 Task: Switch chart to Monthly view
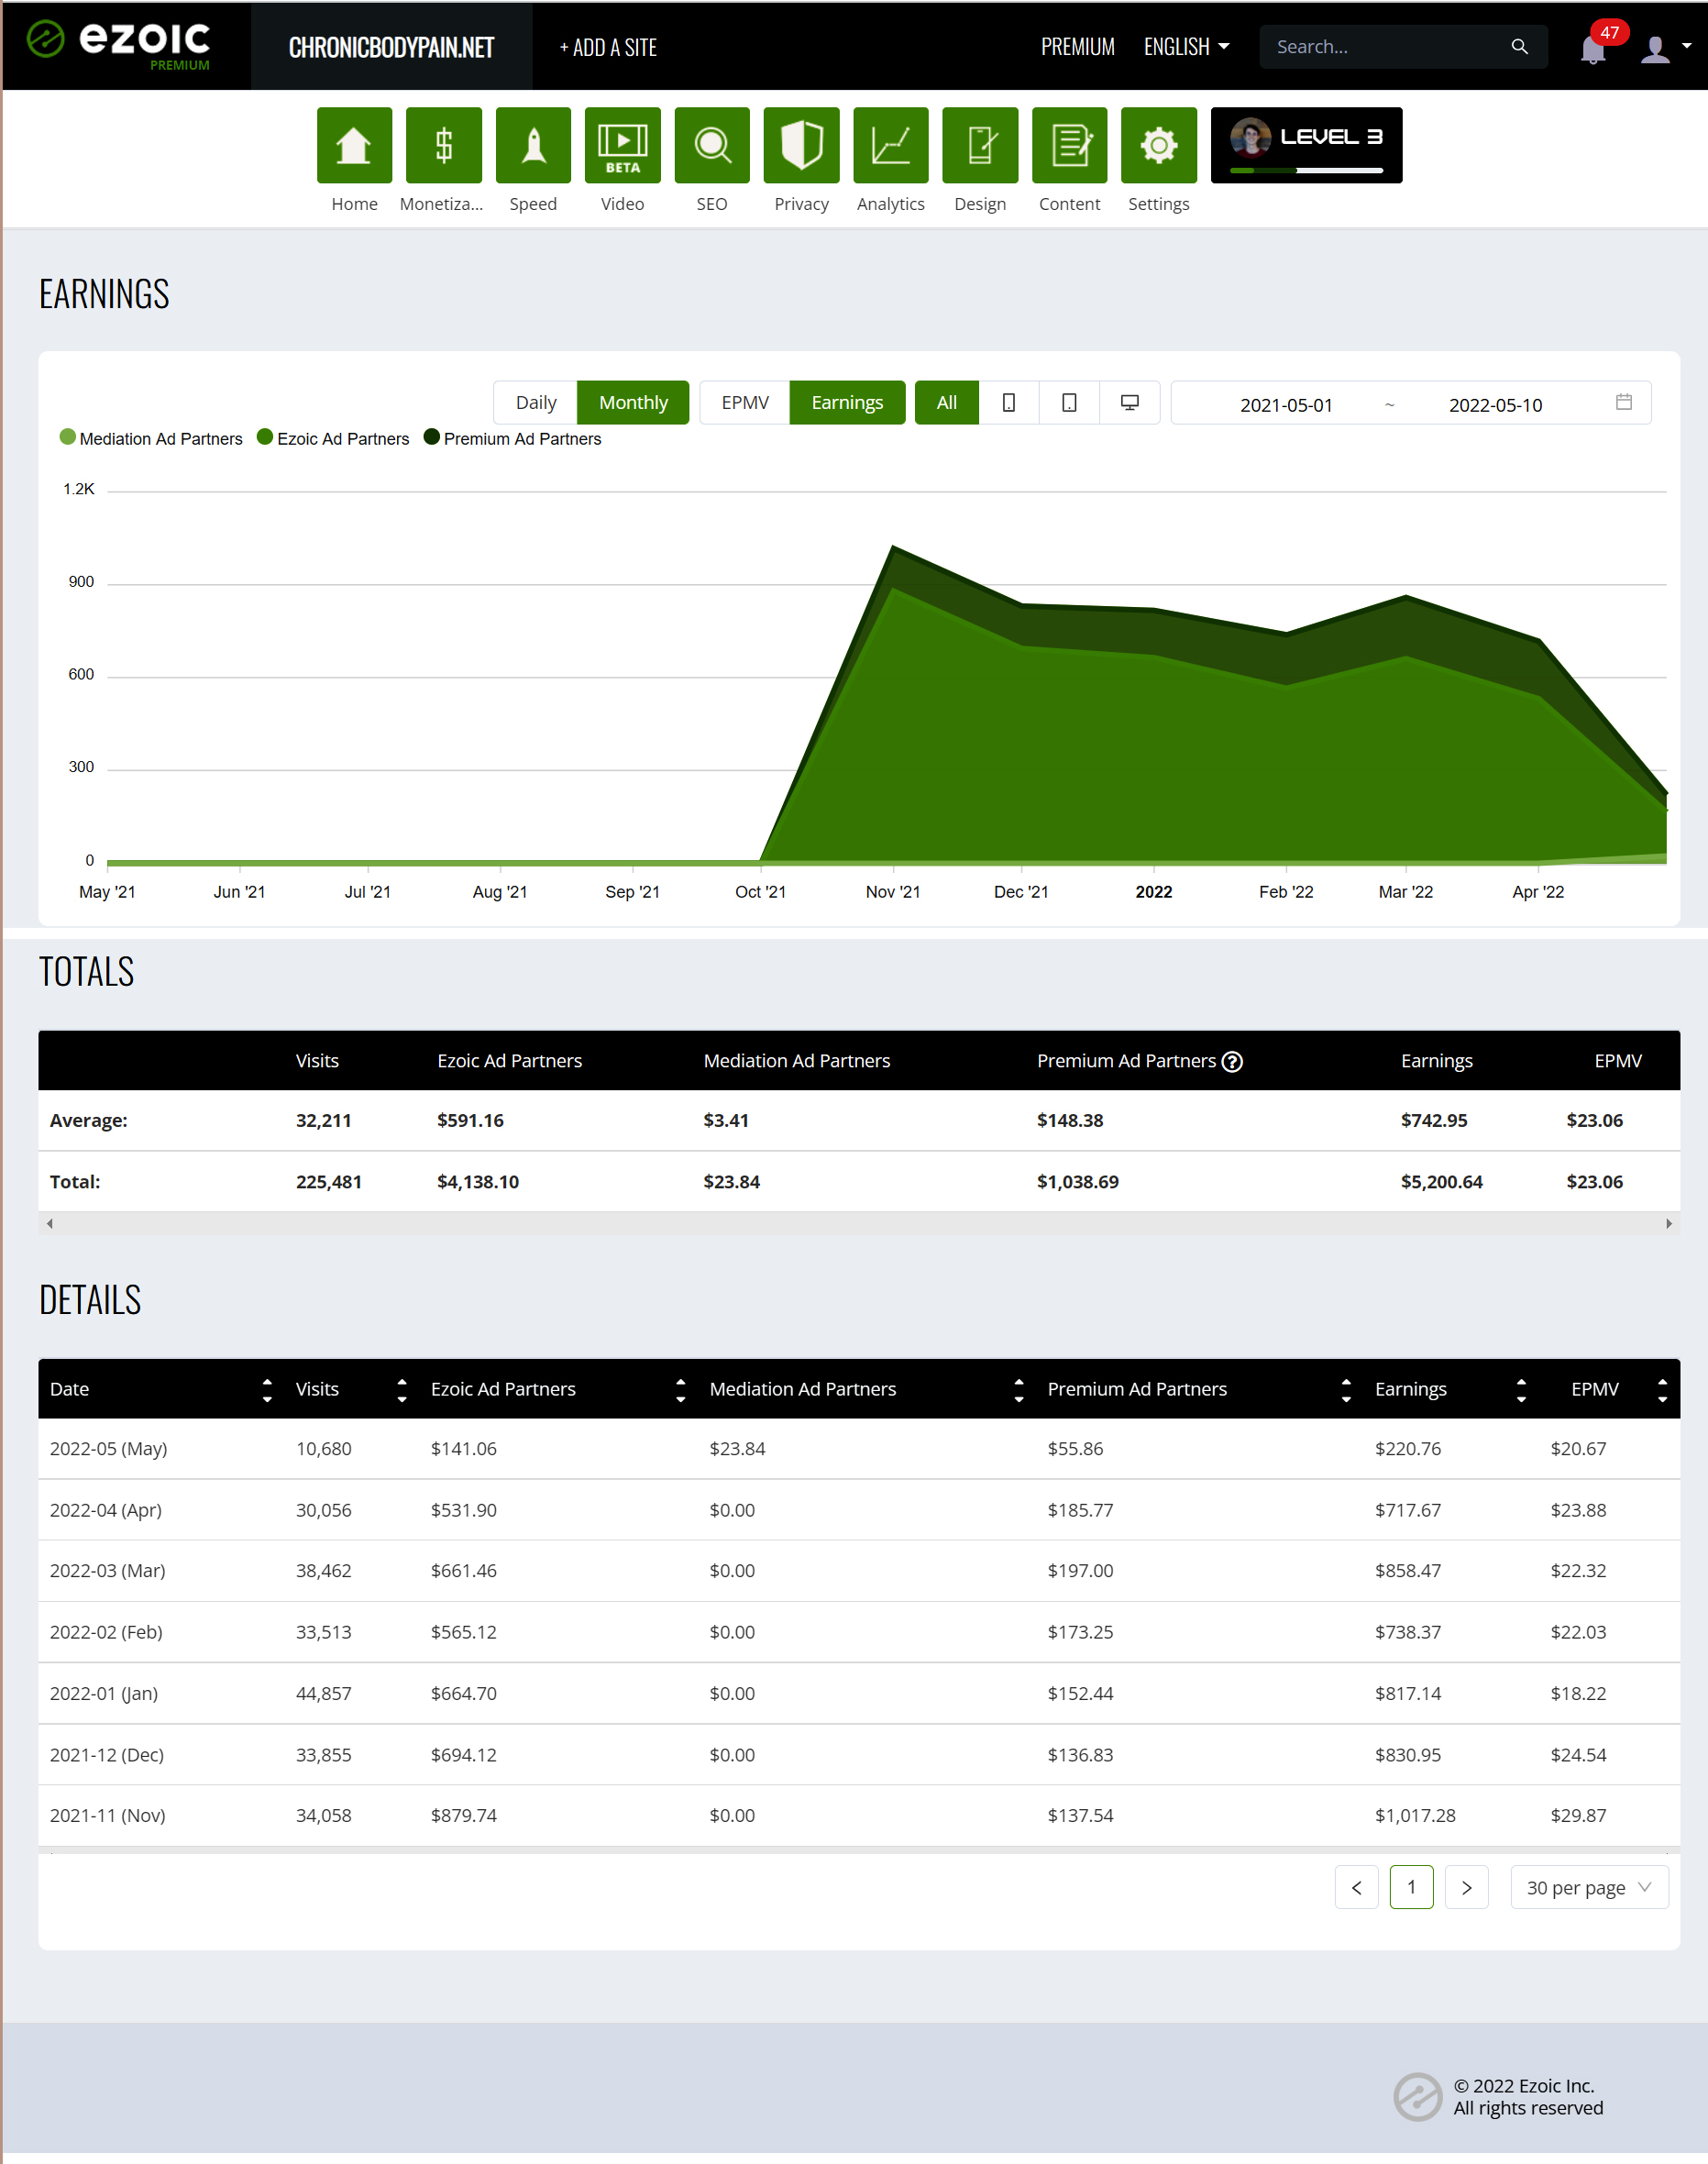click(x=633, y=403)
